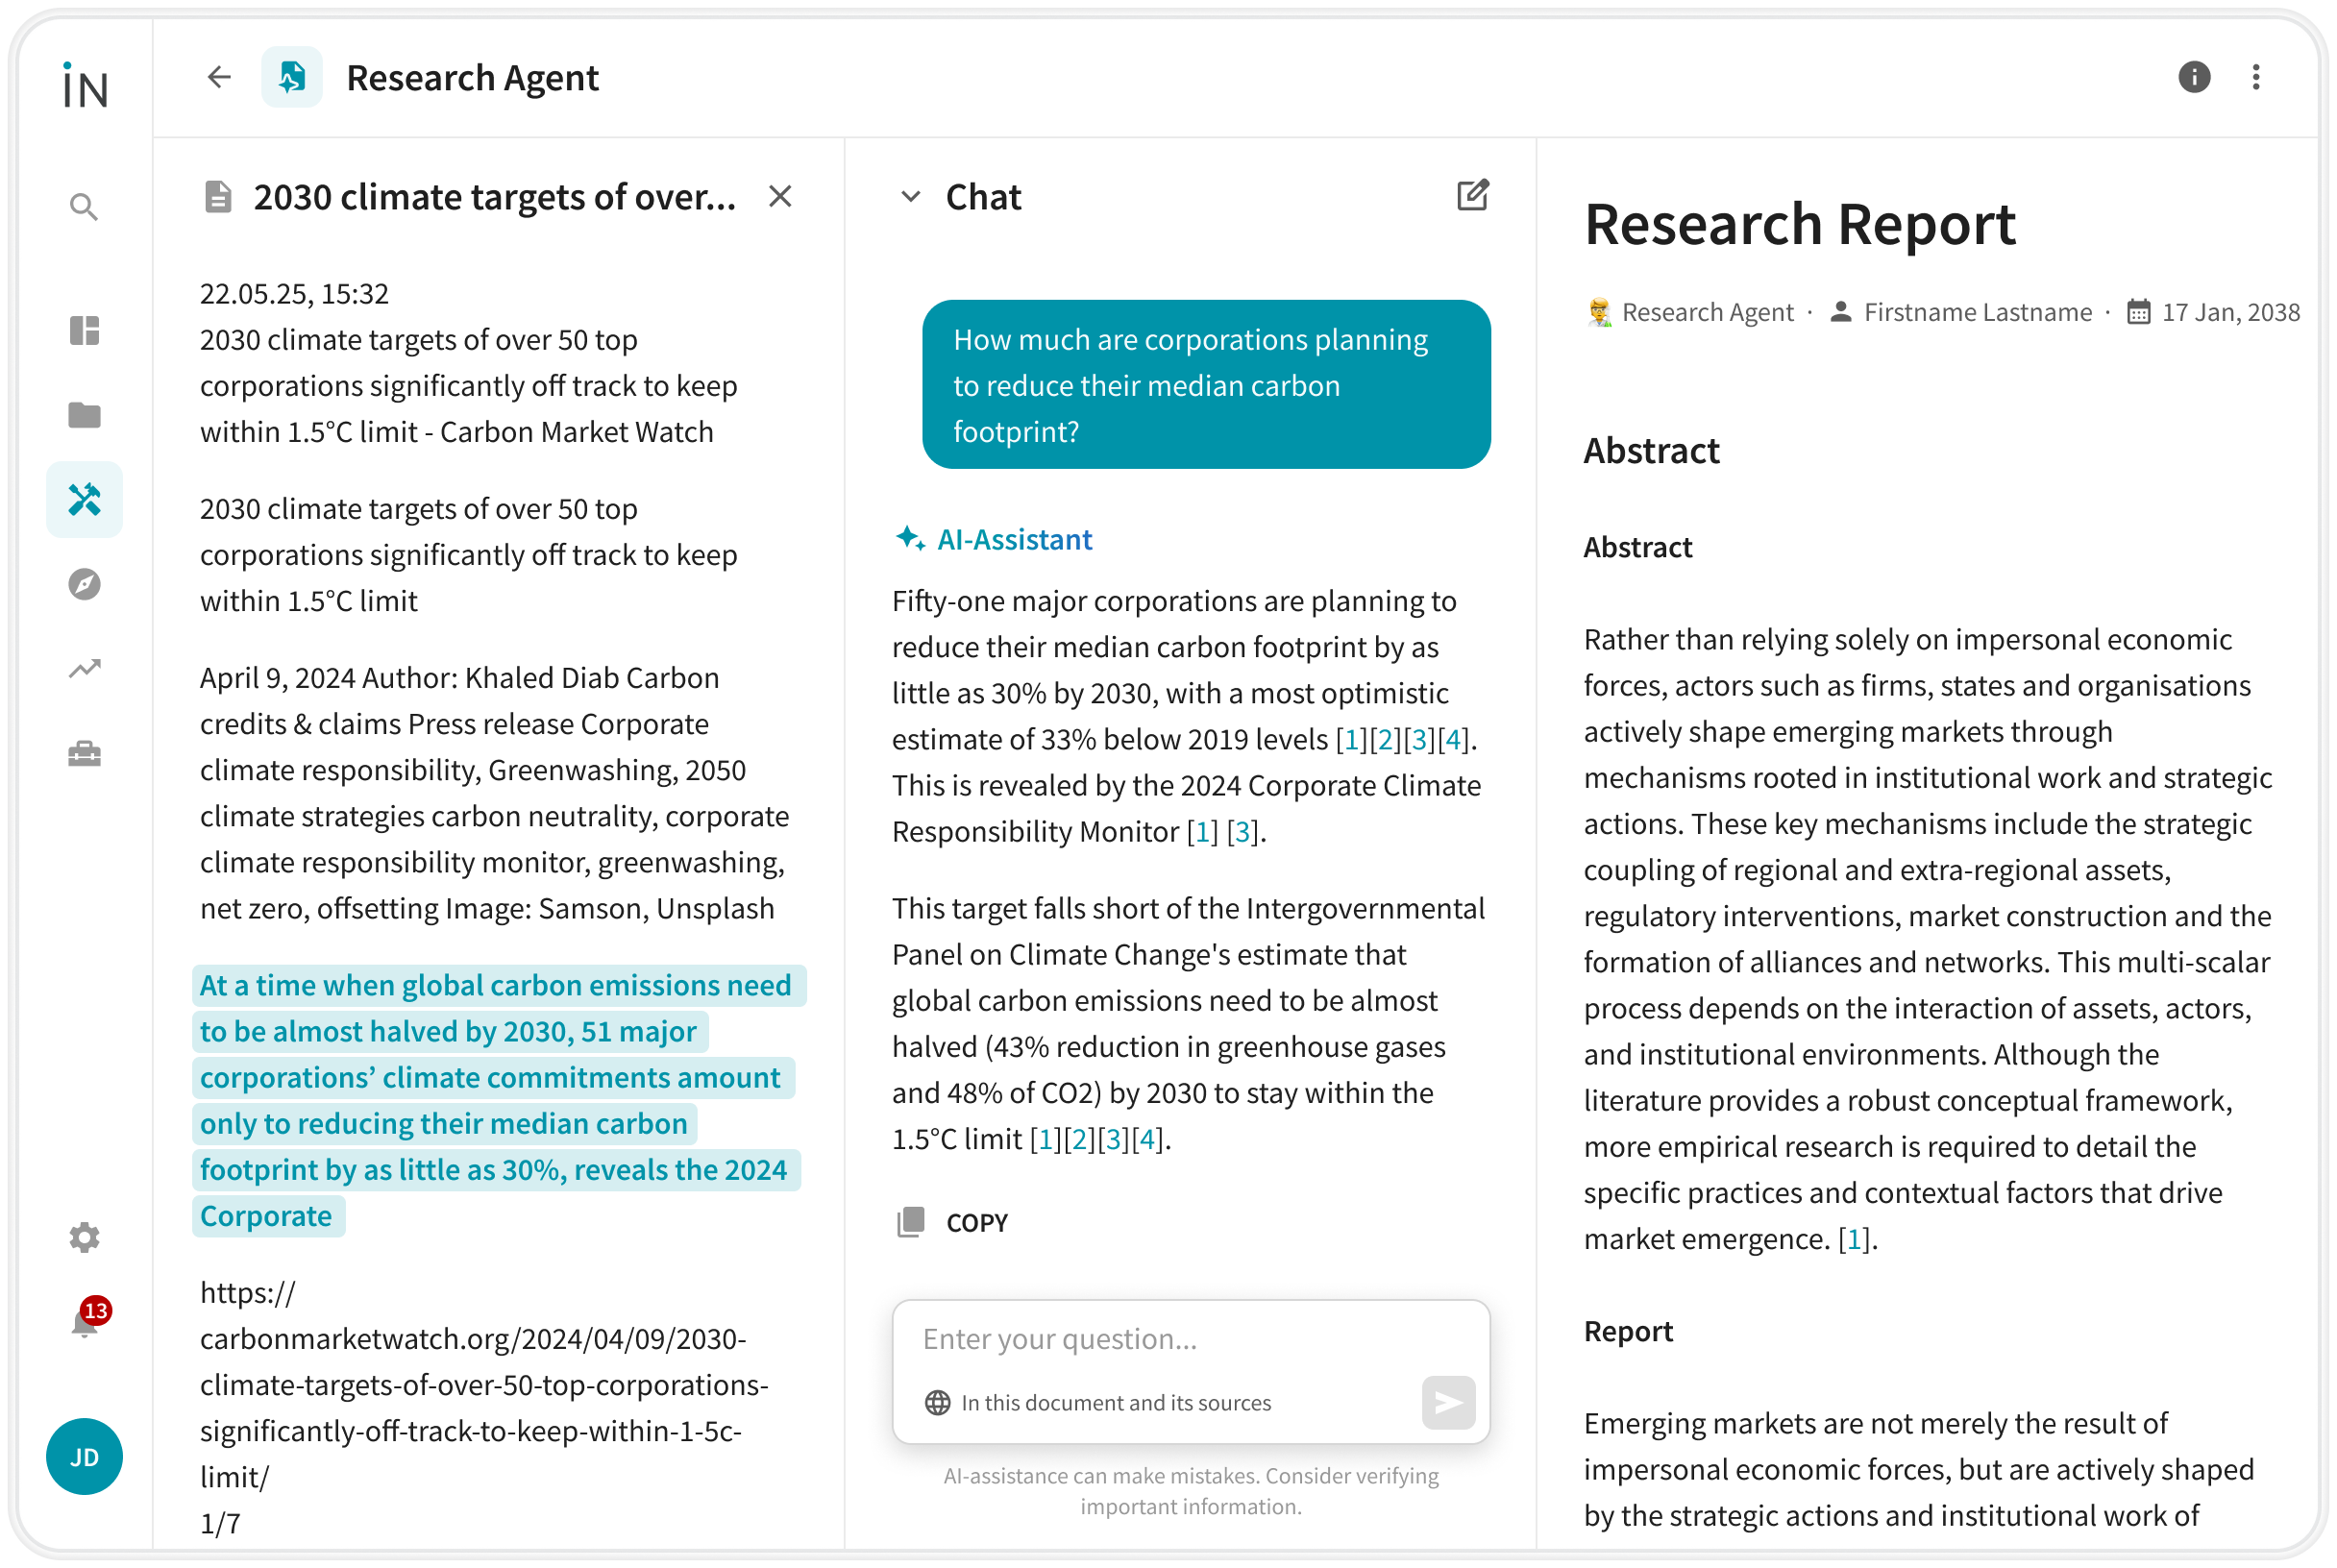
Task: Go back with the arrow button
Action: 219,77
